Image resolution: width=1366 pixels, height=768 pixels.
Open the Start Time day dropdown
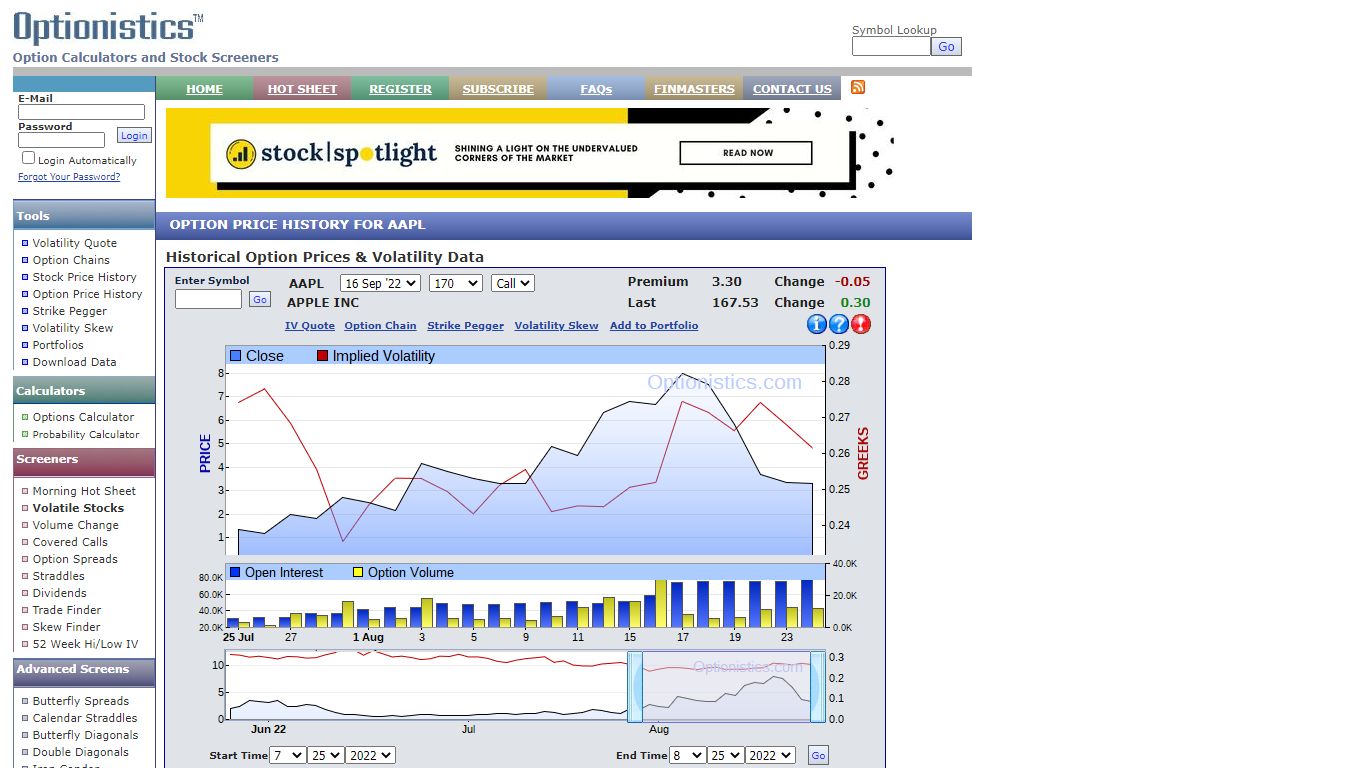[326, 755]
